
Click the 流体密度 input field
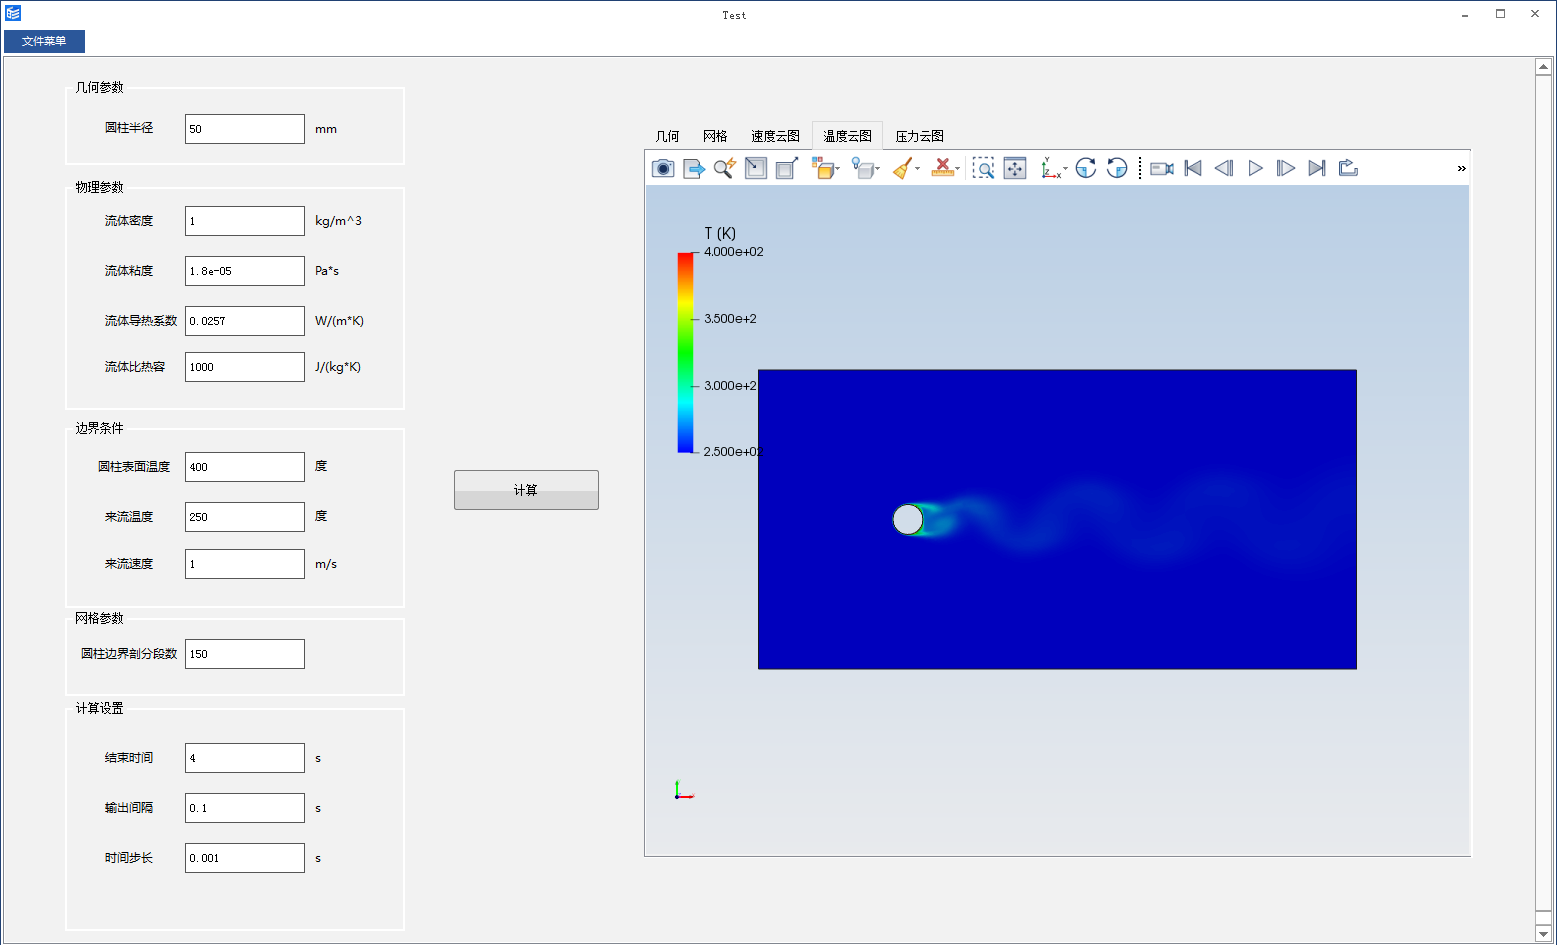tap(245, 221)
